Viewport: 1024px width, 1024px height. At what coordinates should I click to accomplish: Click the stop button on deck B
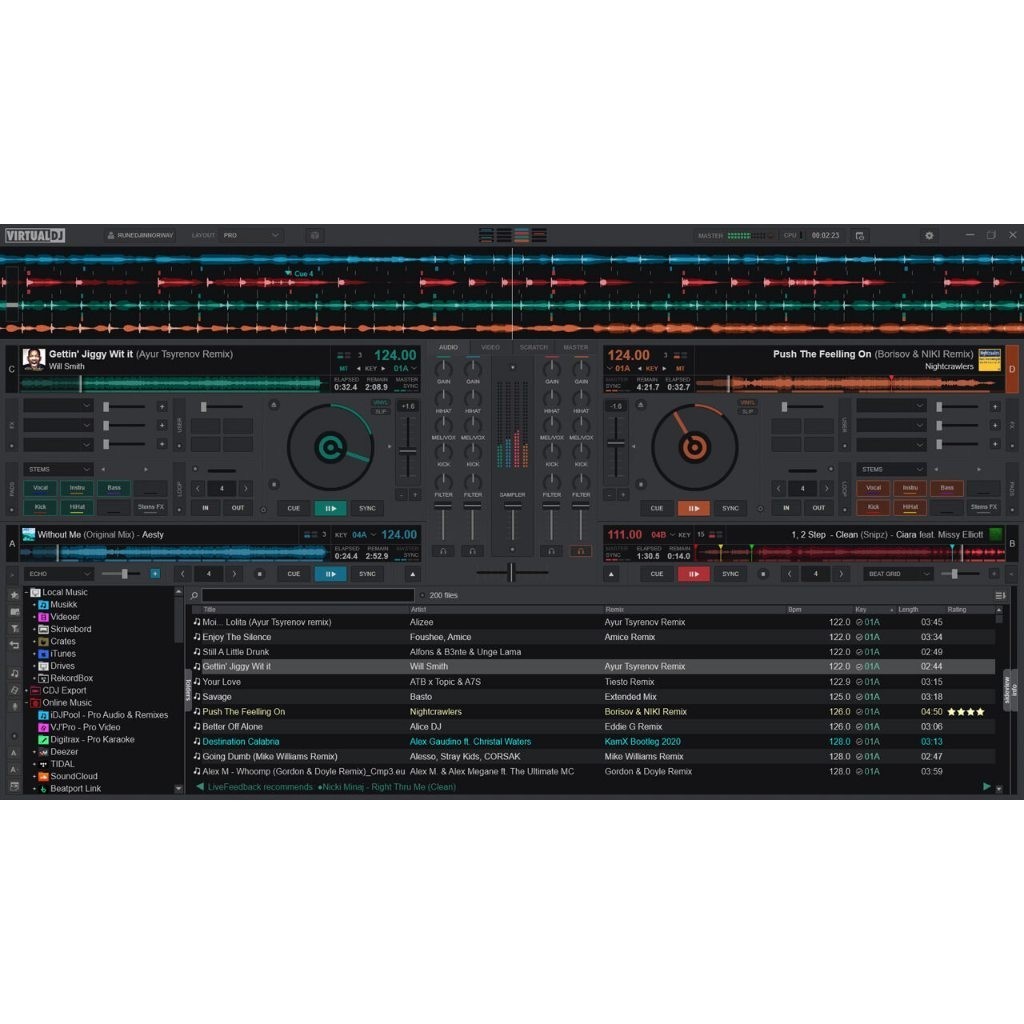(x=762, y=574)
